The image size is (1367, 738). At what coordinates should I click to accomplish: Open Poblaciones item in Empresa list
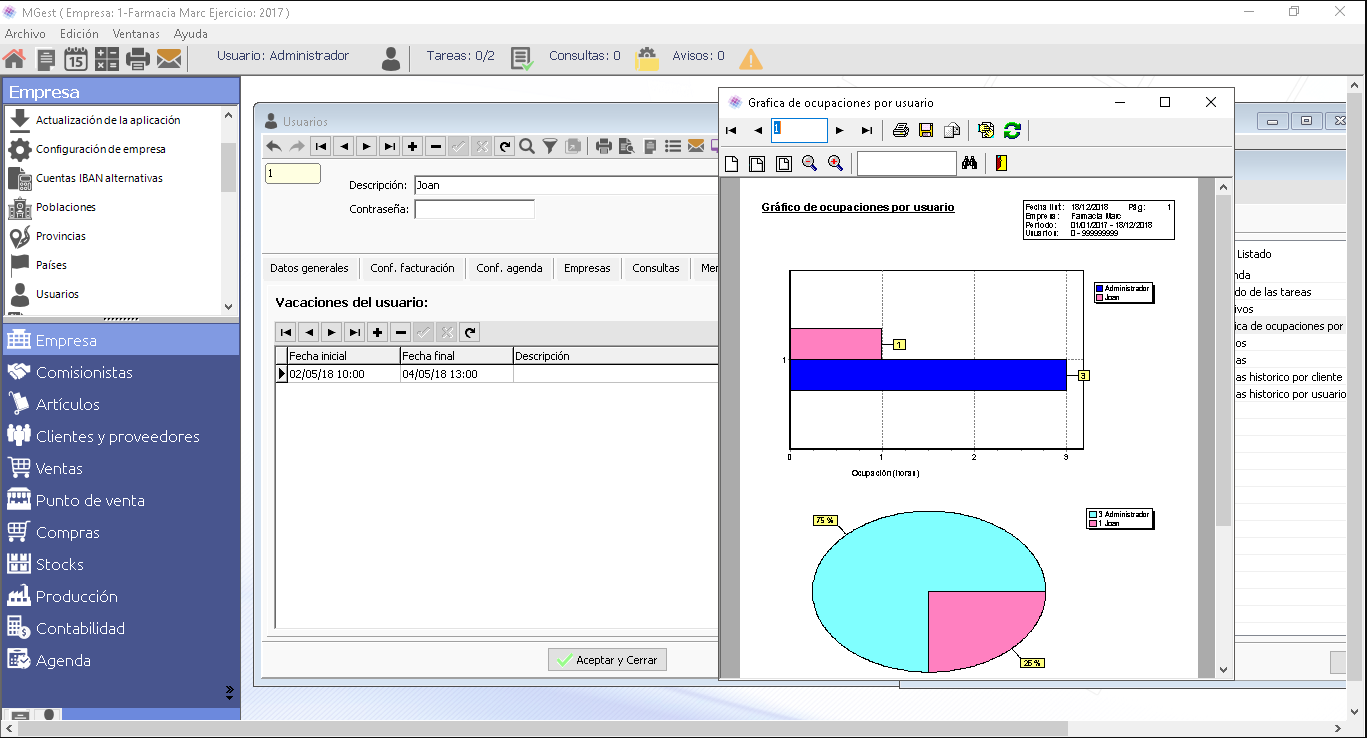click(66, 207)
